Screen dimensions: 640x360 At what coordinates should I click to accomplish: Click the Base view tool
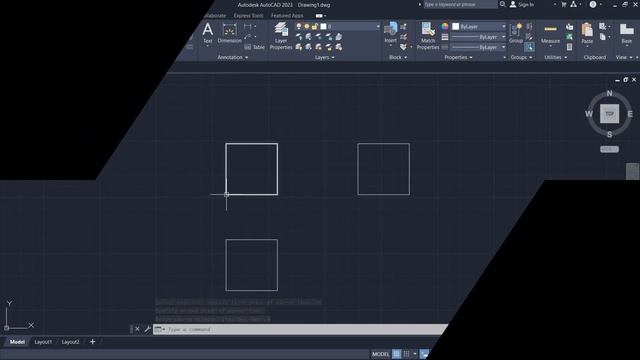pos(627,33)
